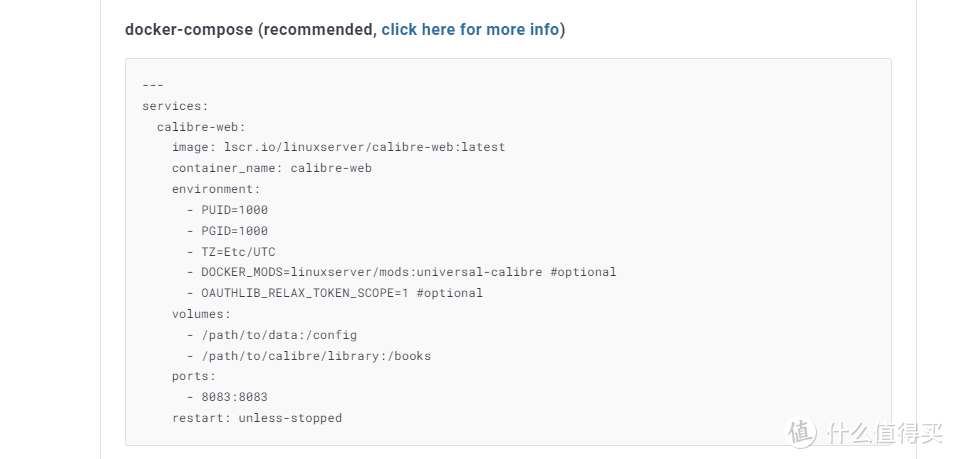Click the container_name: calibre-web line
Screen dimensions: 954x459
[x=271, y=168]
